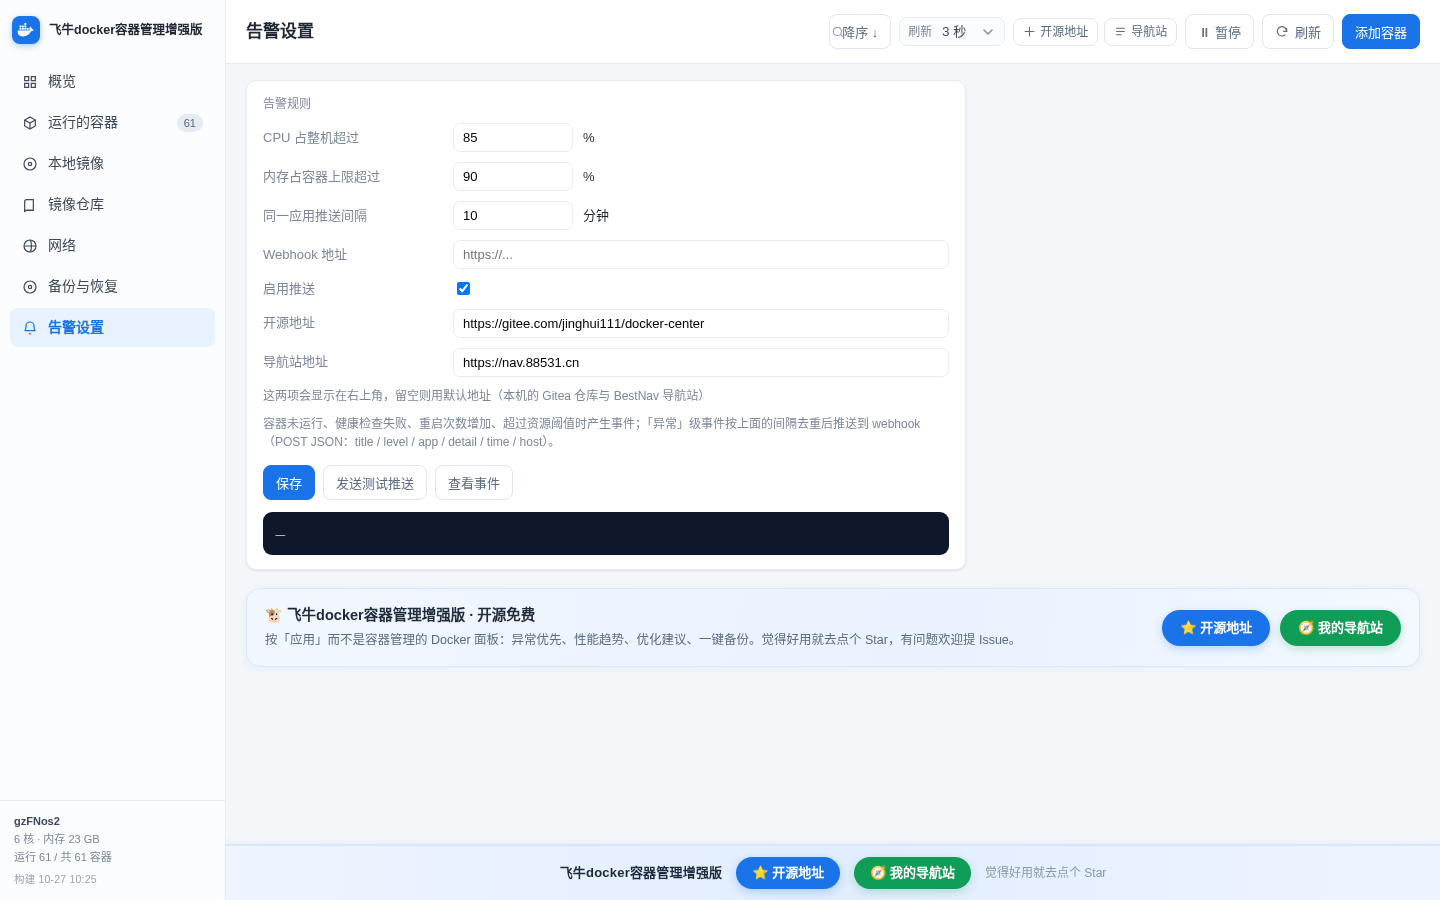Click the 开源地址 gitee URL field
Viewport: 1440px width, 900px height.
(701, 324)
